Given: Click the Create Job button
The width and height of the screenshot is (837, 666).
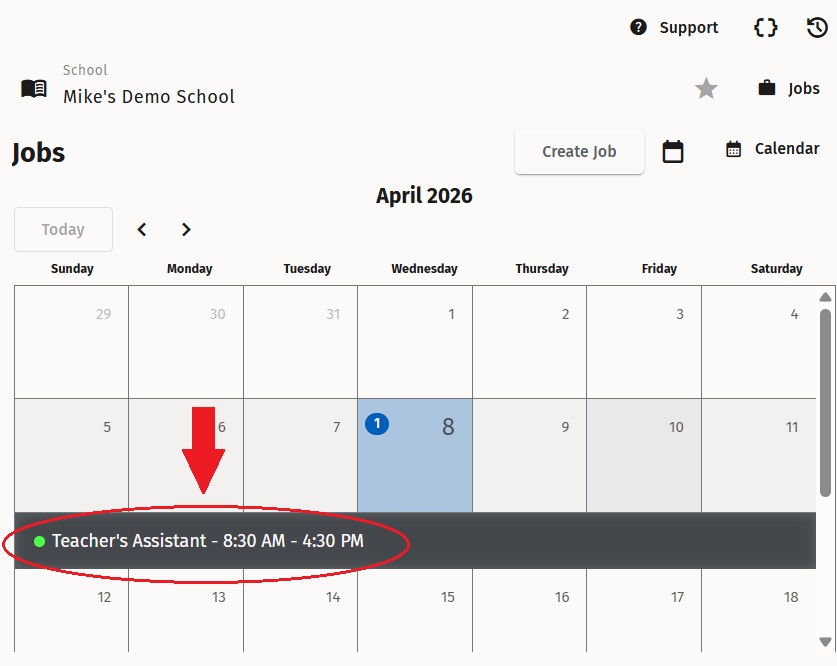Looking at the screenshot, I should [579, 152].
